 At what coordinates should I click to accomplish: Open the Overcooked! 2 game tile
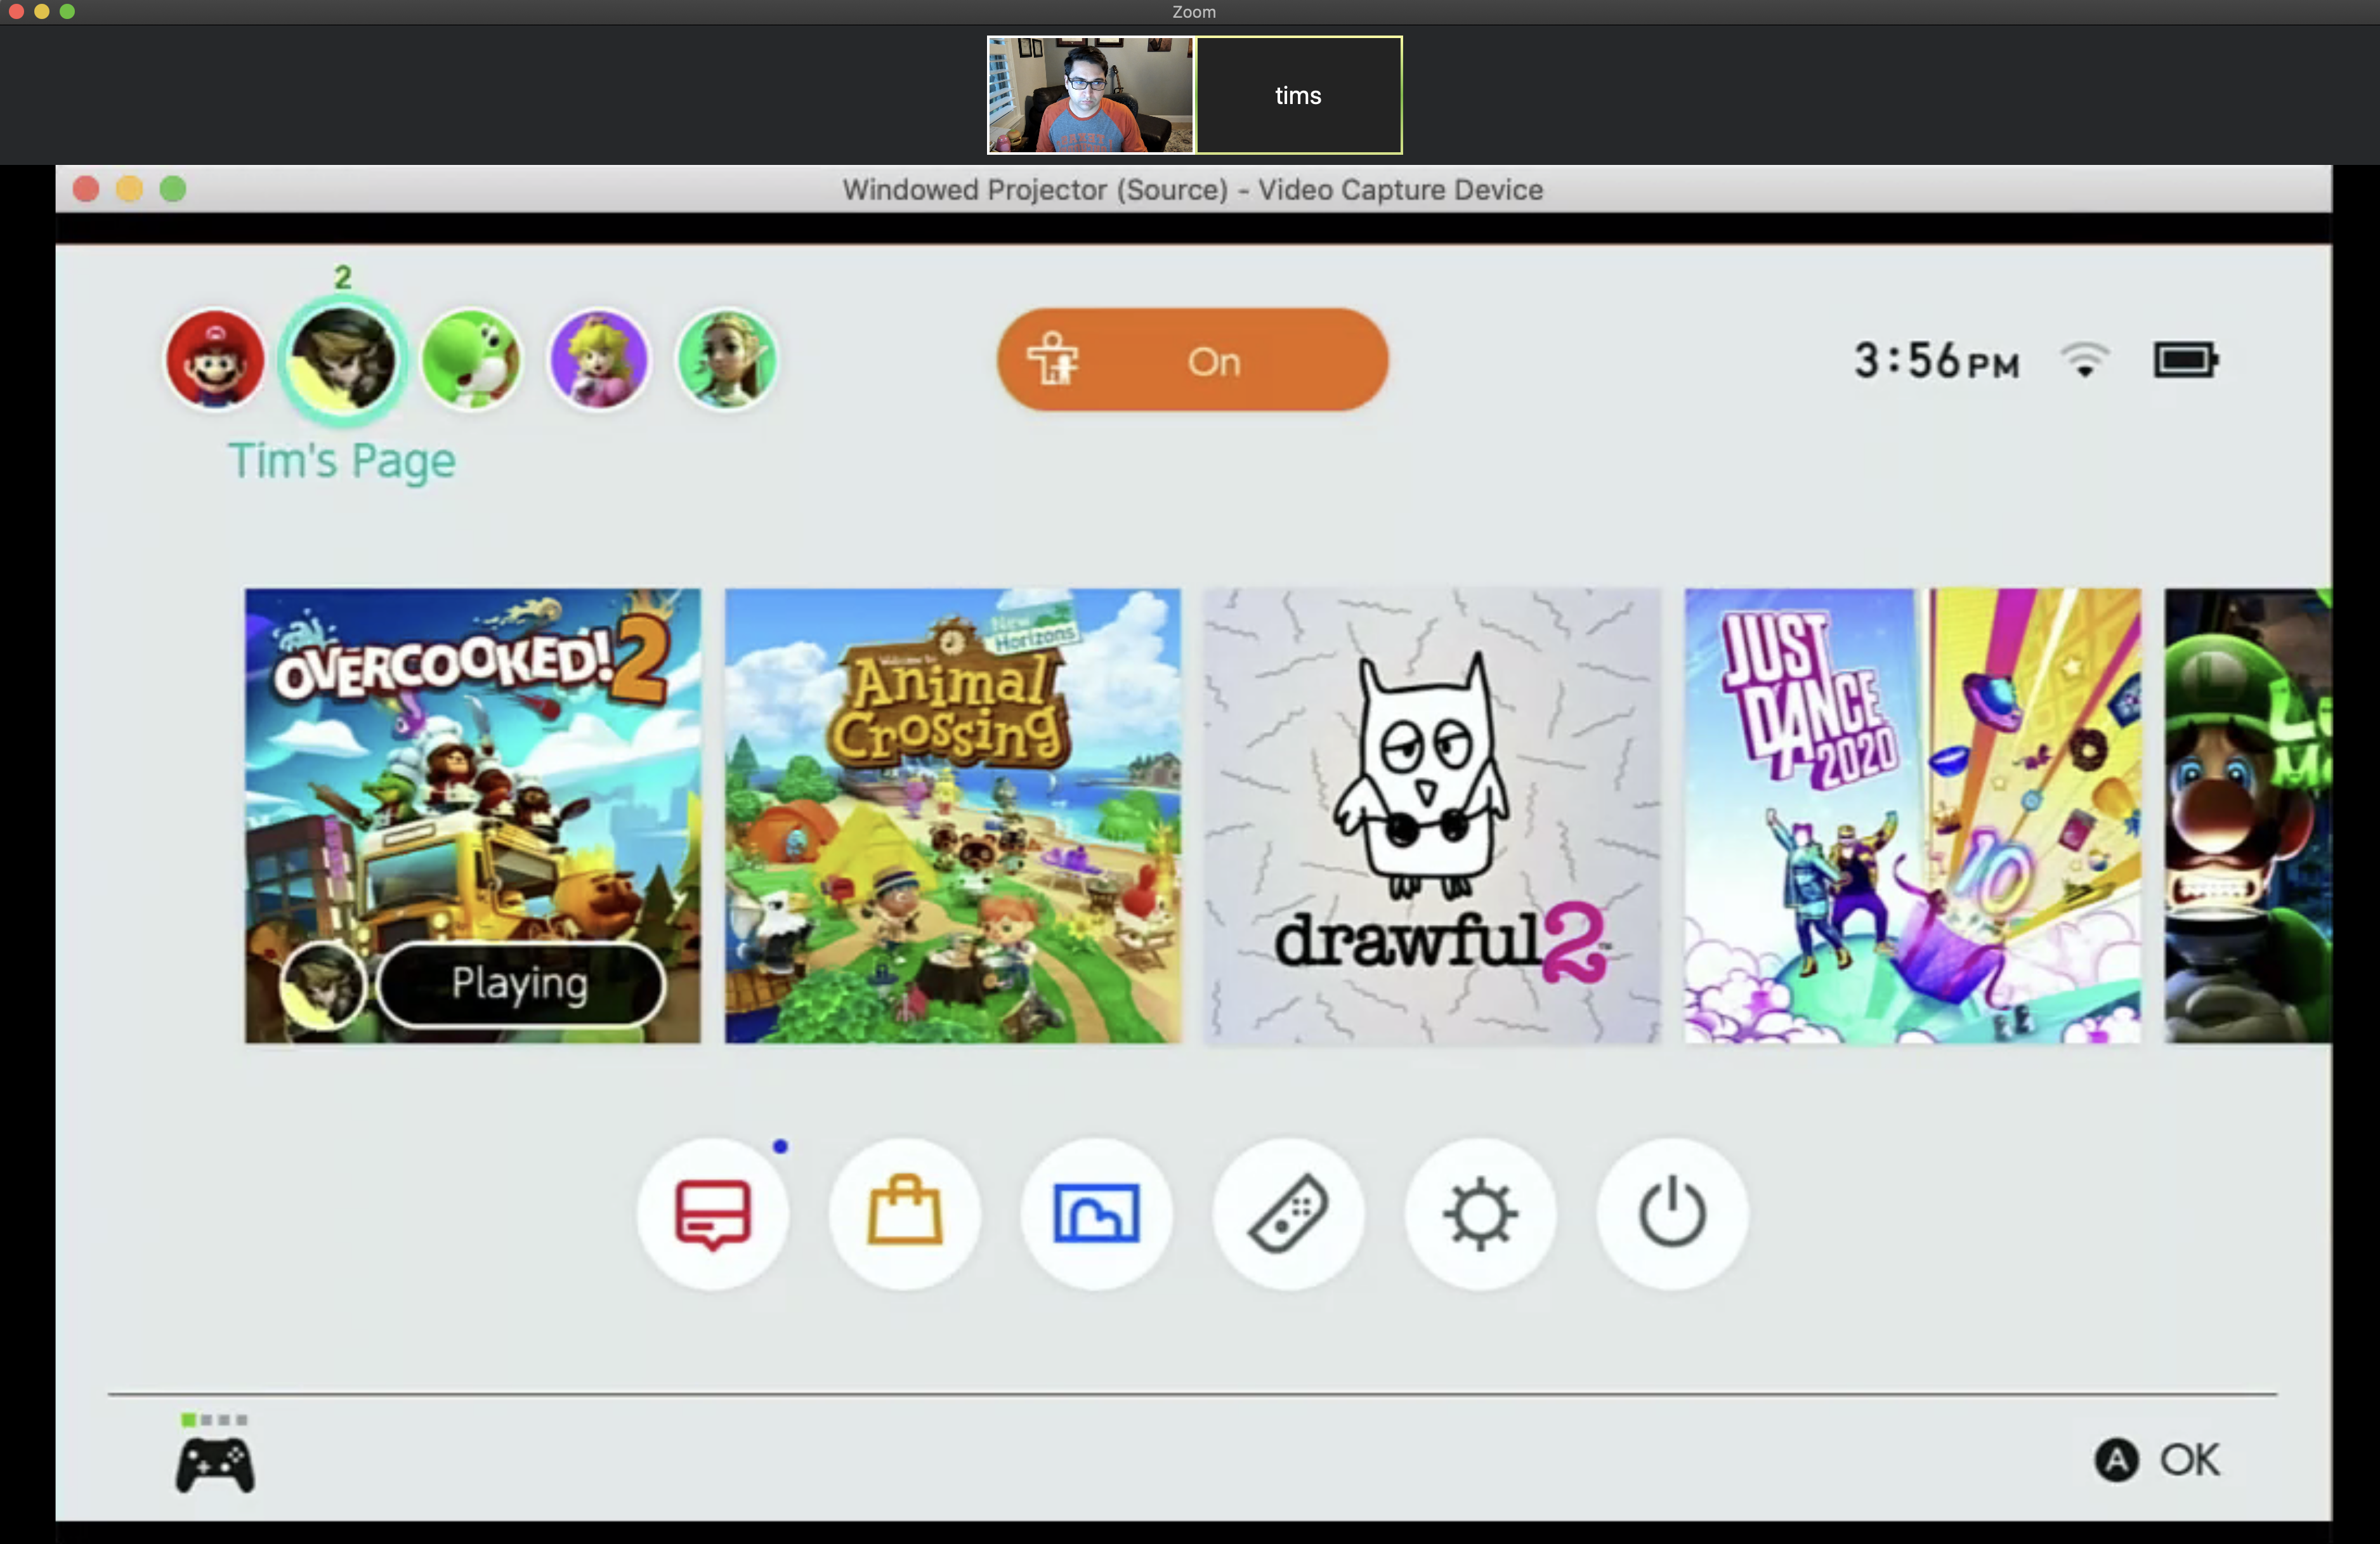point(473,815)
